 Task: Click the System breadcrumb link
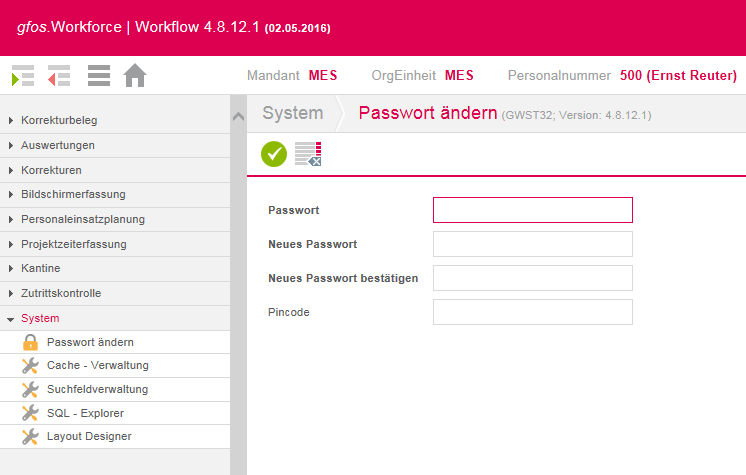pyautogui.click(x=293, y=113)
